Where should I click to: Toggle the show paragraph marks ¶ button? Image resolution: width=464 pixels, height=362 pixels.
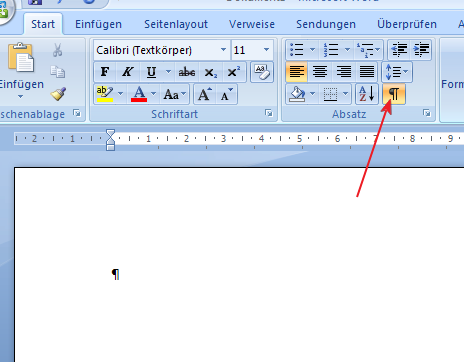pyautogui.click(x=394, y=94)
